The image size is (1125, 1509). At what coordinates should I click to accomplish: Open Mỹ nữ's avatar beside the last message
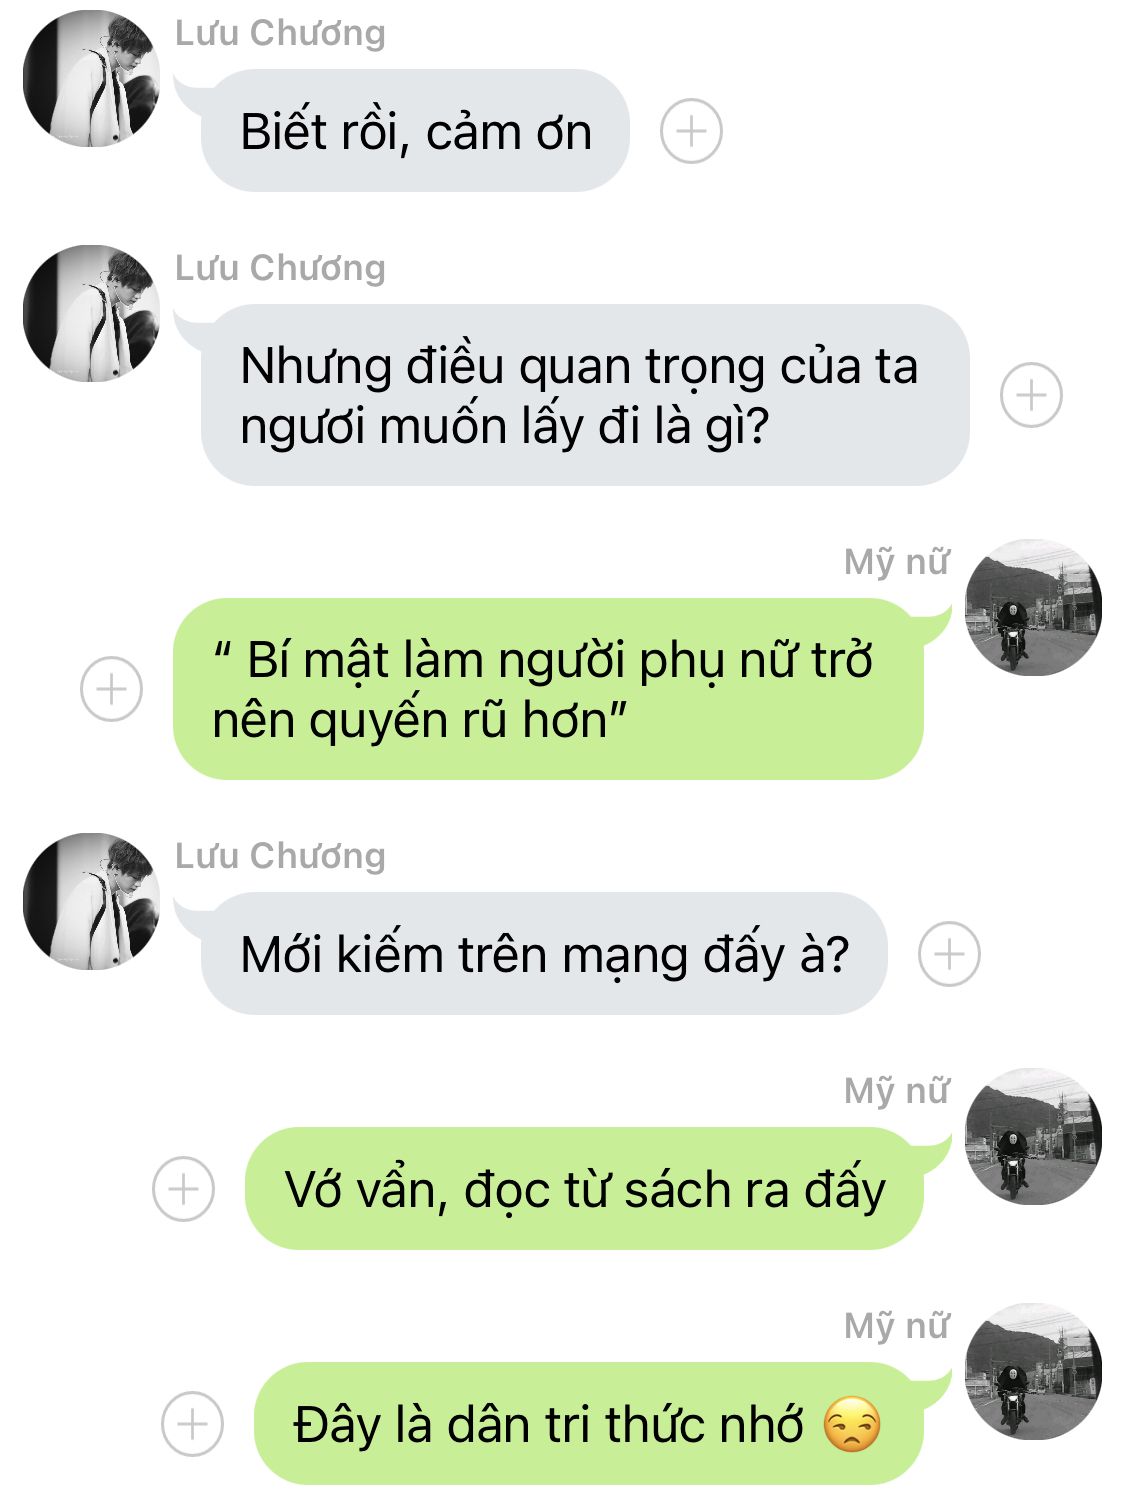tap(1033, 1372)
